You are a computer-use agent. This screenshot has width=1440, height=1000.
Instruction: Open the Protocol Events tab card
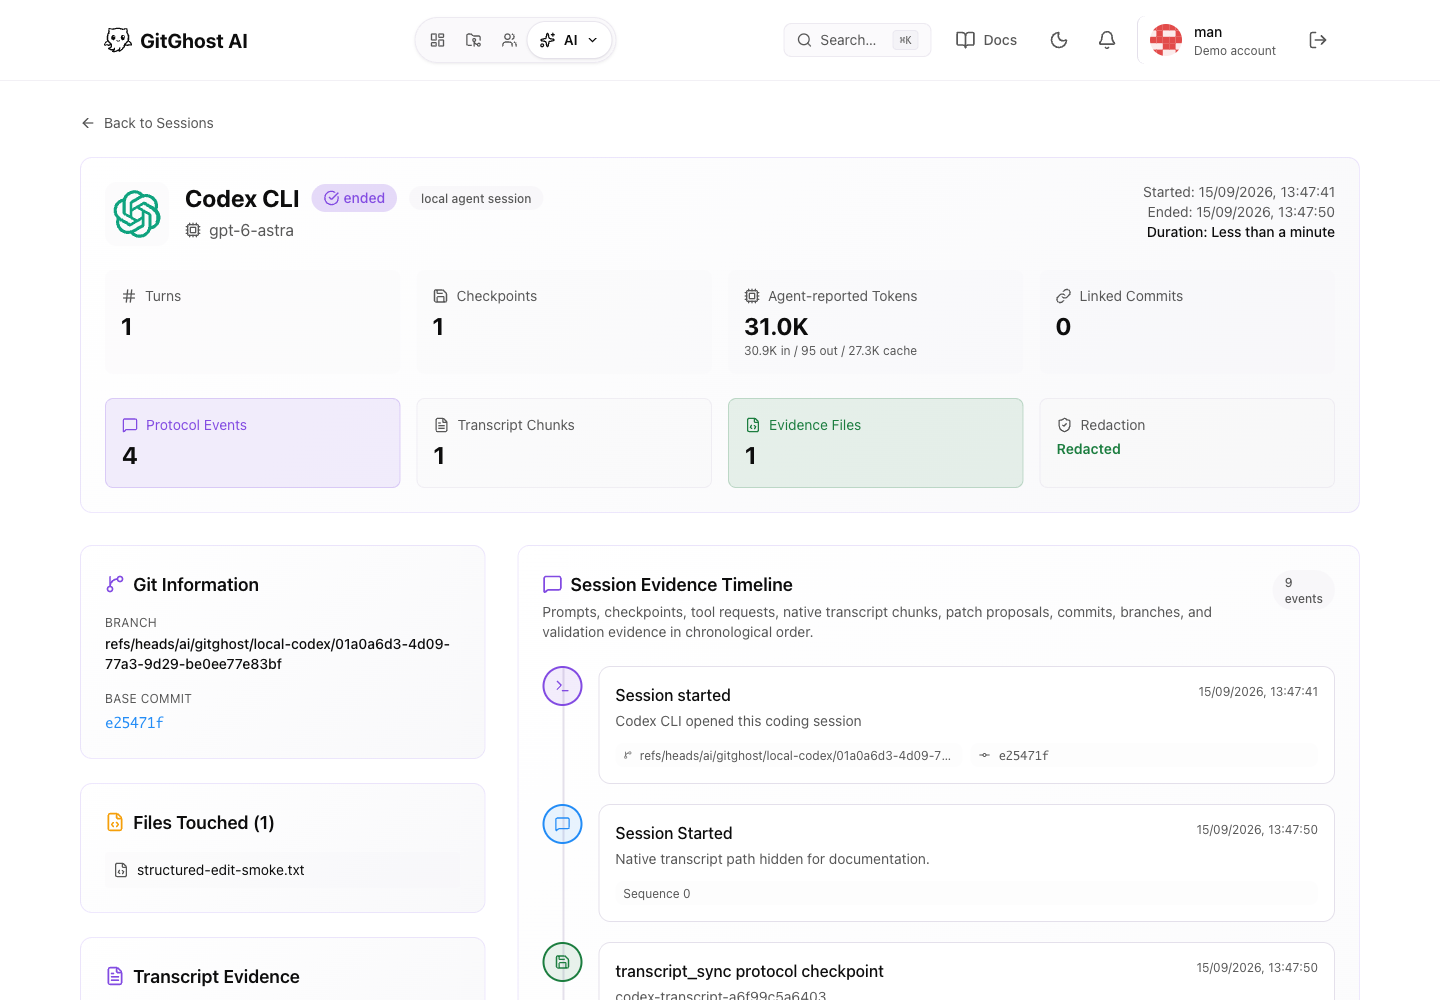pyautogui.click(x=252, y=443)
